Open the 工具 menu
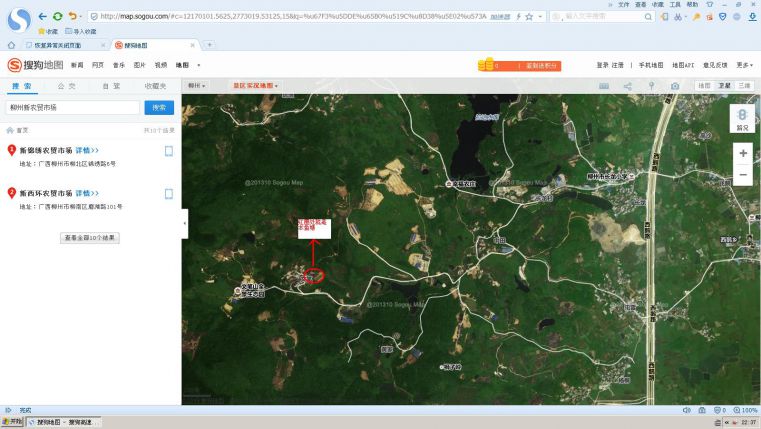 tap(675, 4)
